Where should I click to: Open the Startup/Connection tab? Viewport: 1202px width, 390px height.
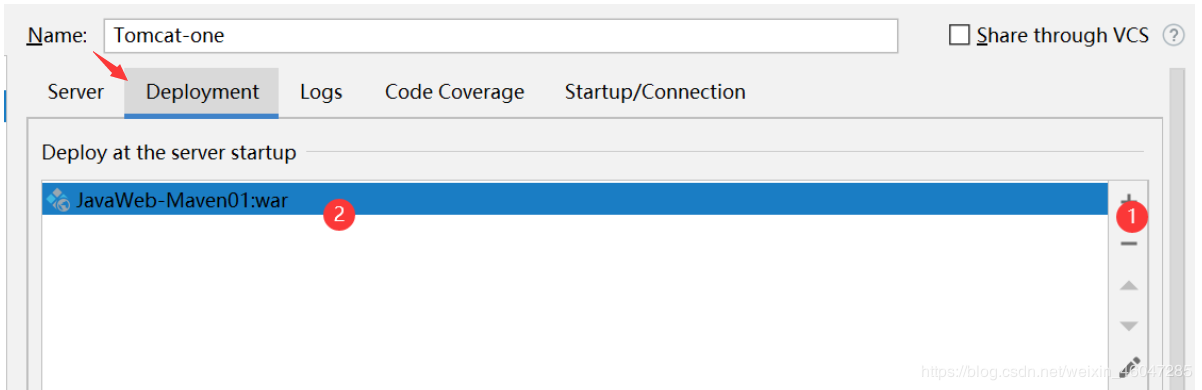click(x=655, y=92)
